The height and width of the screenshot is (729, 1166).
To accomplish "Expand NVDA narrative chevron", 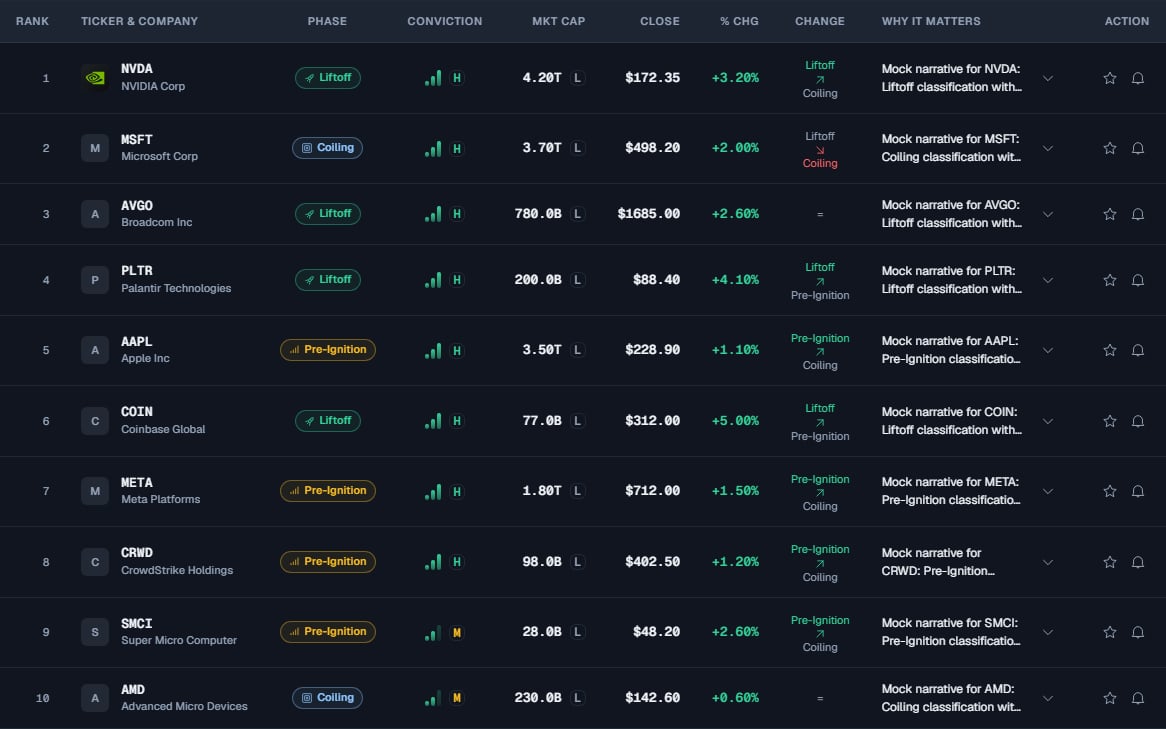I will click(1048, 78).
